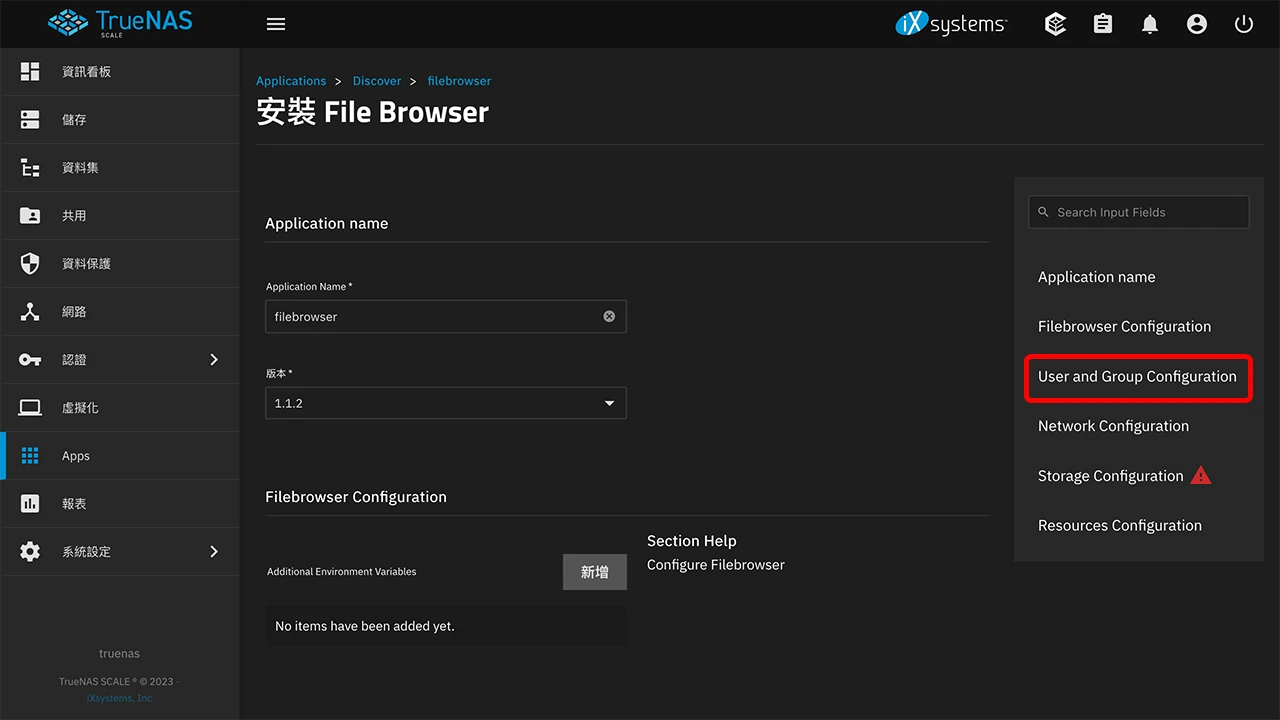Open the TrueCommand status icon
Screen dimensions: 1280x720
[1055, 24]
